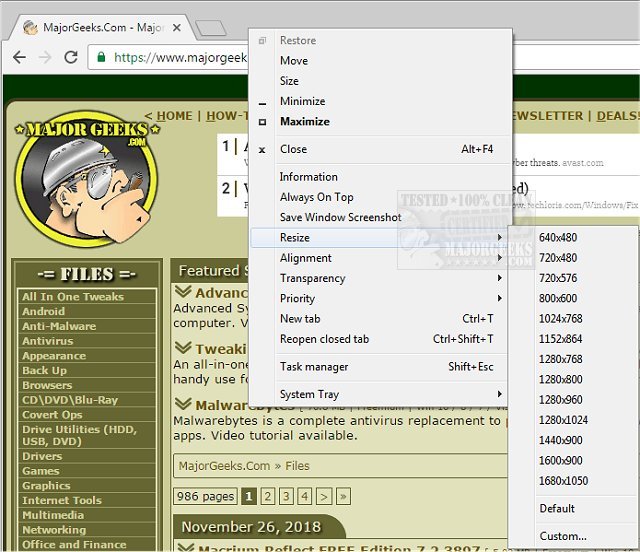Select Save Window Screenshot option
This screenshot has width=640, height=552.
tap(340, 217)
